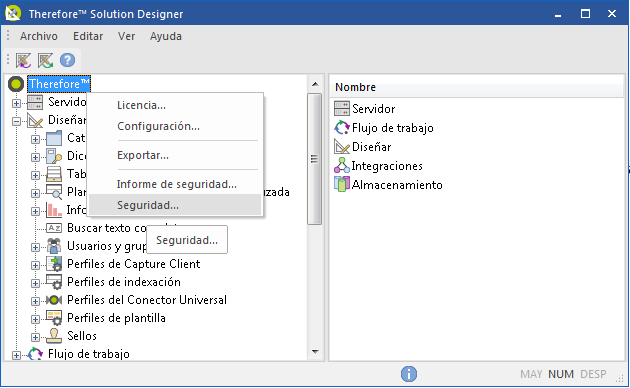630x388 pixels.
Task: Click tree scrollbar down arrow
Action: click(315, 352)
